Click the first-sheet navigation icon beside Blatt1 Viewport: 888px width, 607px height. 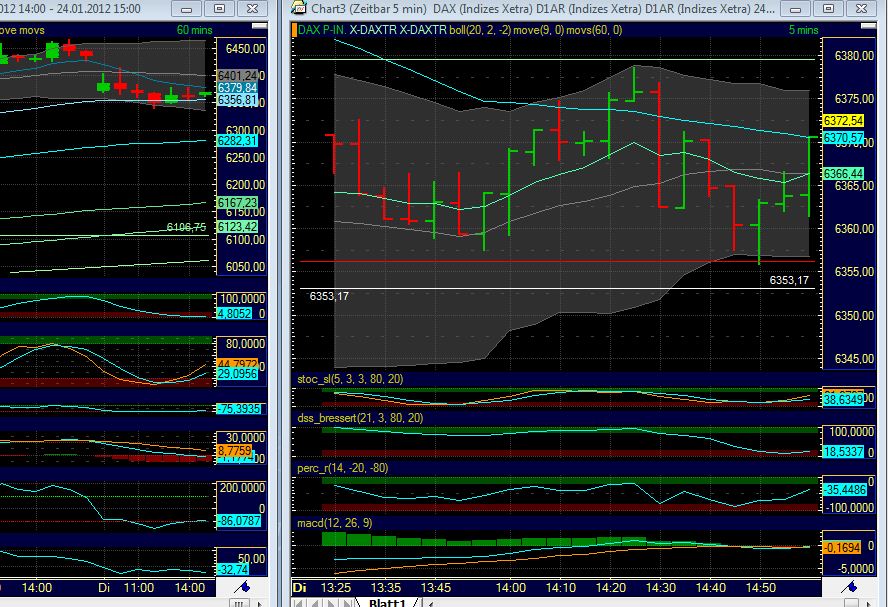[x=298, y=602]
